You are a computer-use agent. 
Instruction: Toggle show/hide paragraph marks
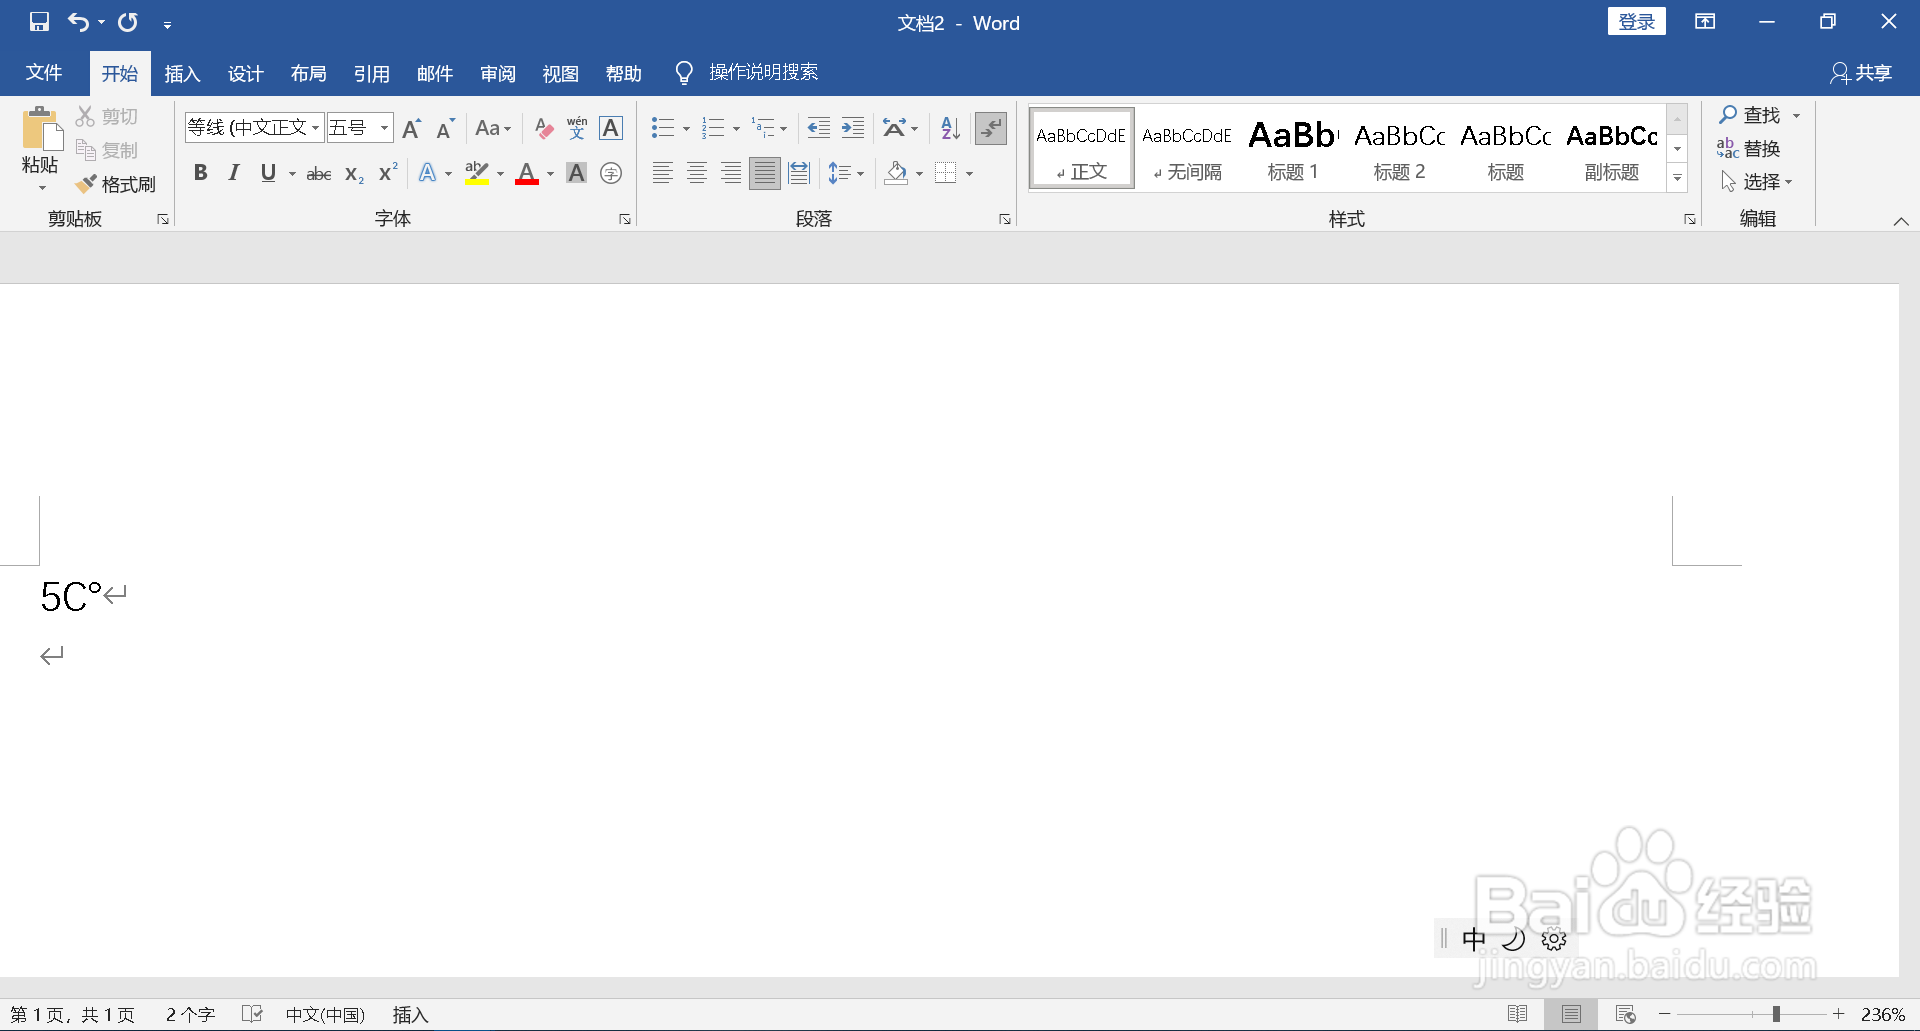991,128
